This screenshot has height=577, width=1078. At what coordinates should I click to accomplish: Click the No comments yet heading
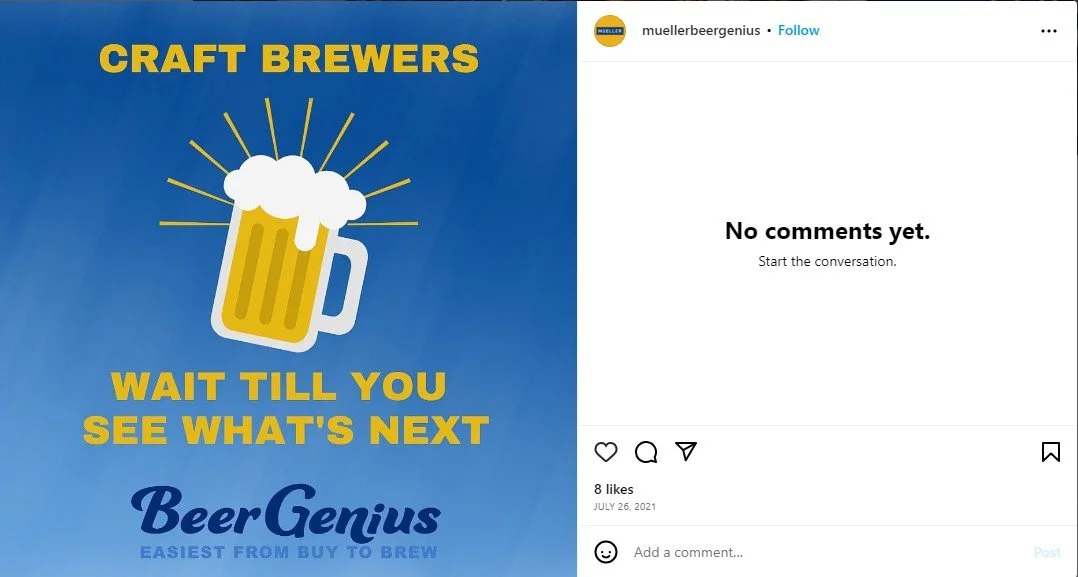coord(827,231)
